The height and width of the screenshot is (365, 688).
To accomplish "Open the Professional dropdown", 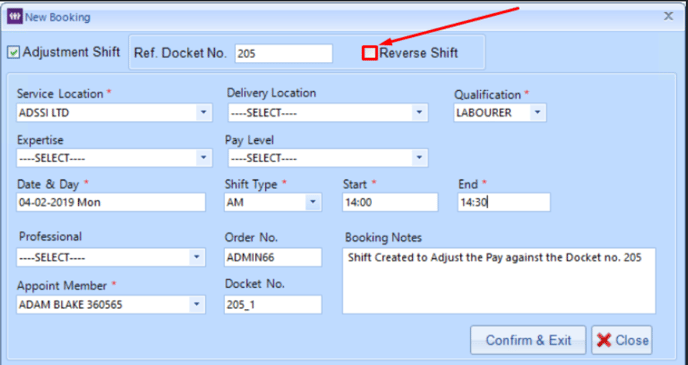I will [196, 257].
